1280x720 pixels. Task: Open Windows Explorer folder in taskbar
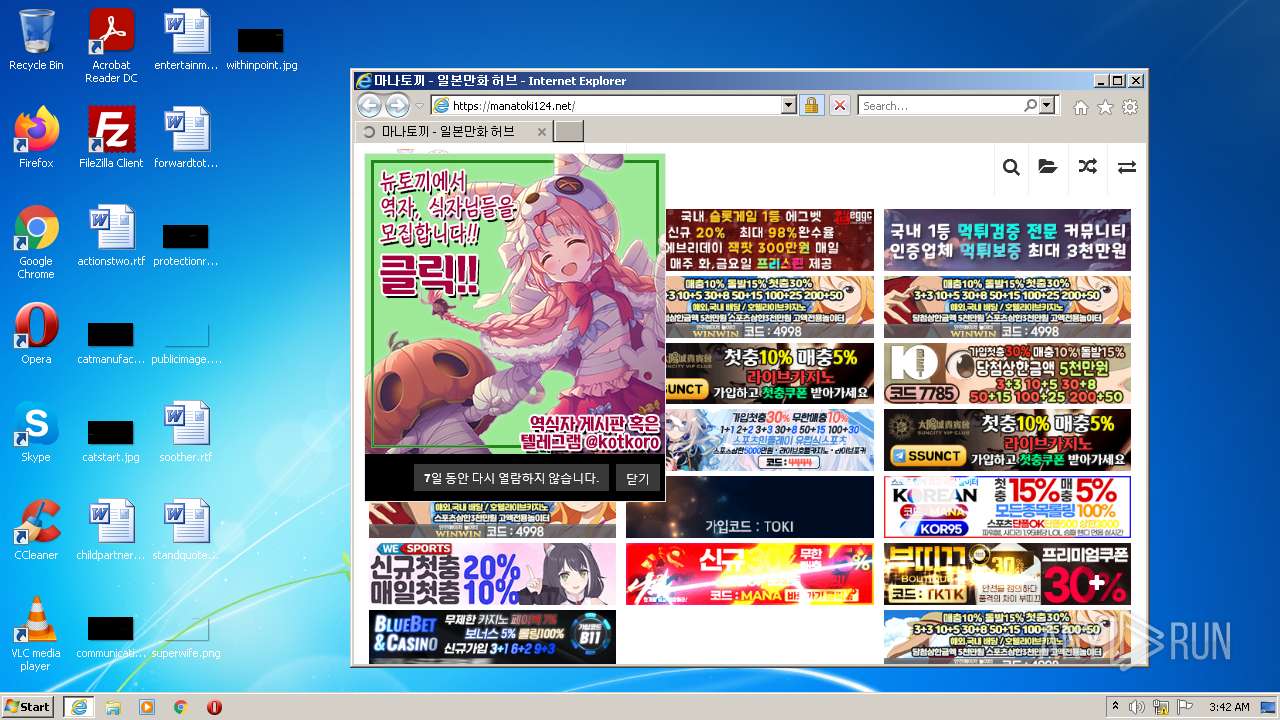point(113,706)
